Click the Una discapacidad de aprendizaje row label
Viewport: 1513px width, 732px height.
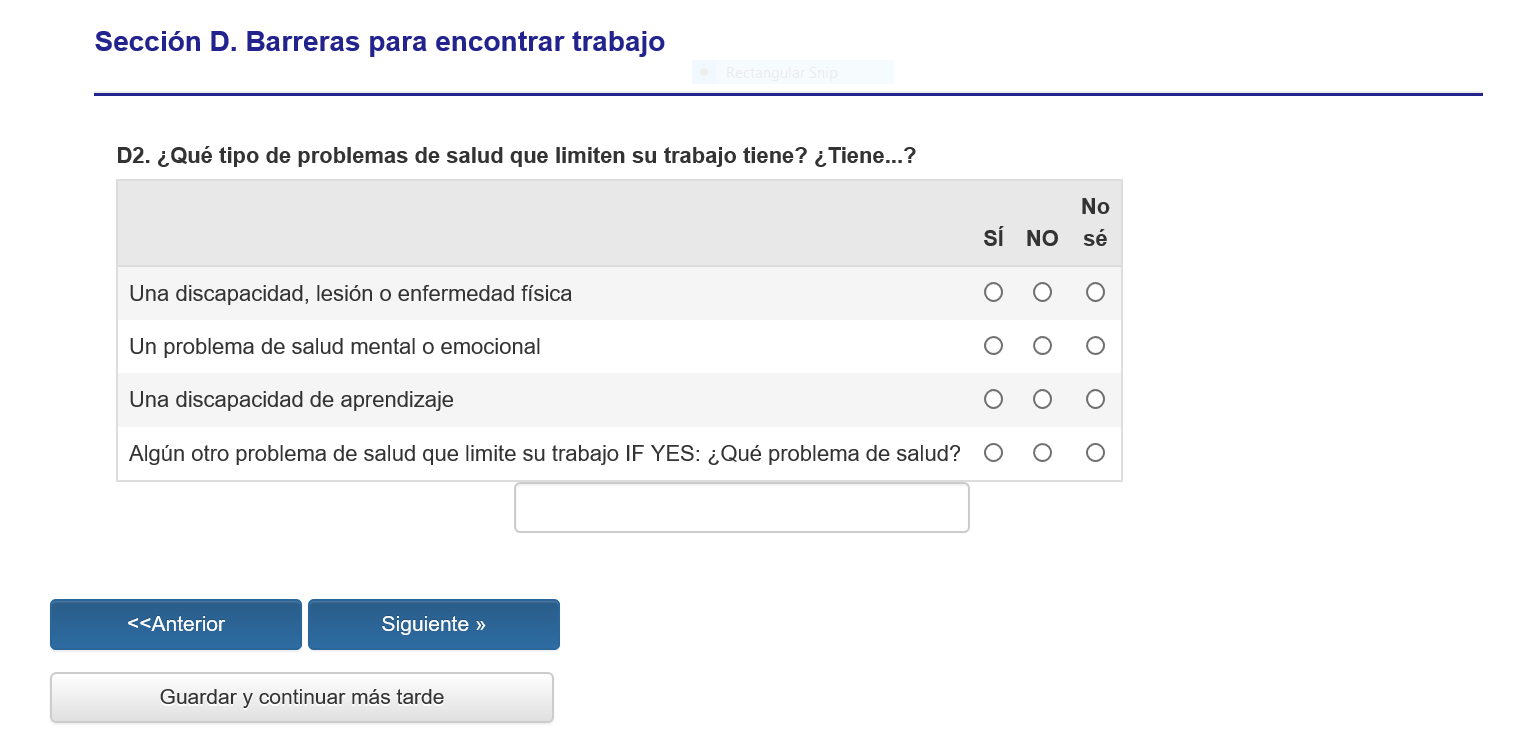(291, 400)
